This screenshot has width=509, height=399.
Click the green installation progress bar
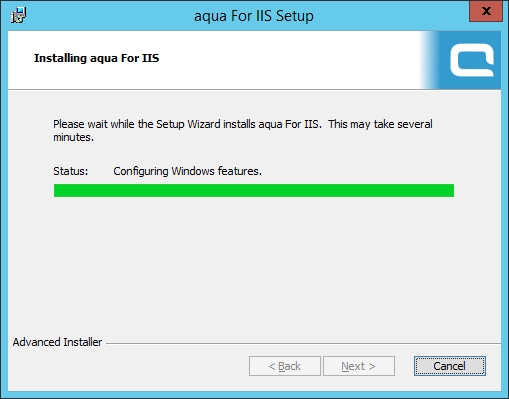click(254, 190)
